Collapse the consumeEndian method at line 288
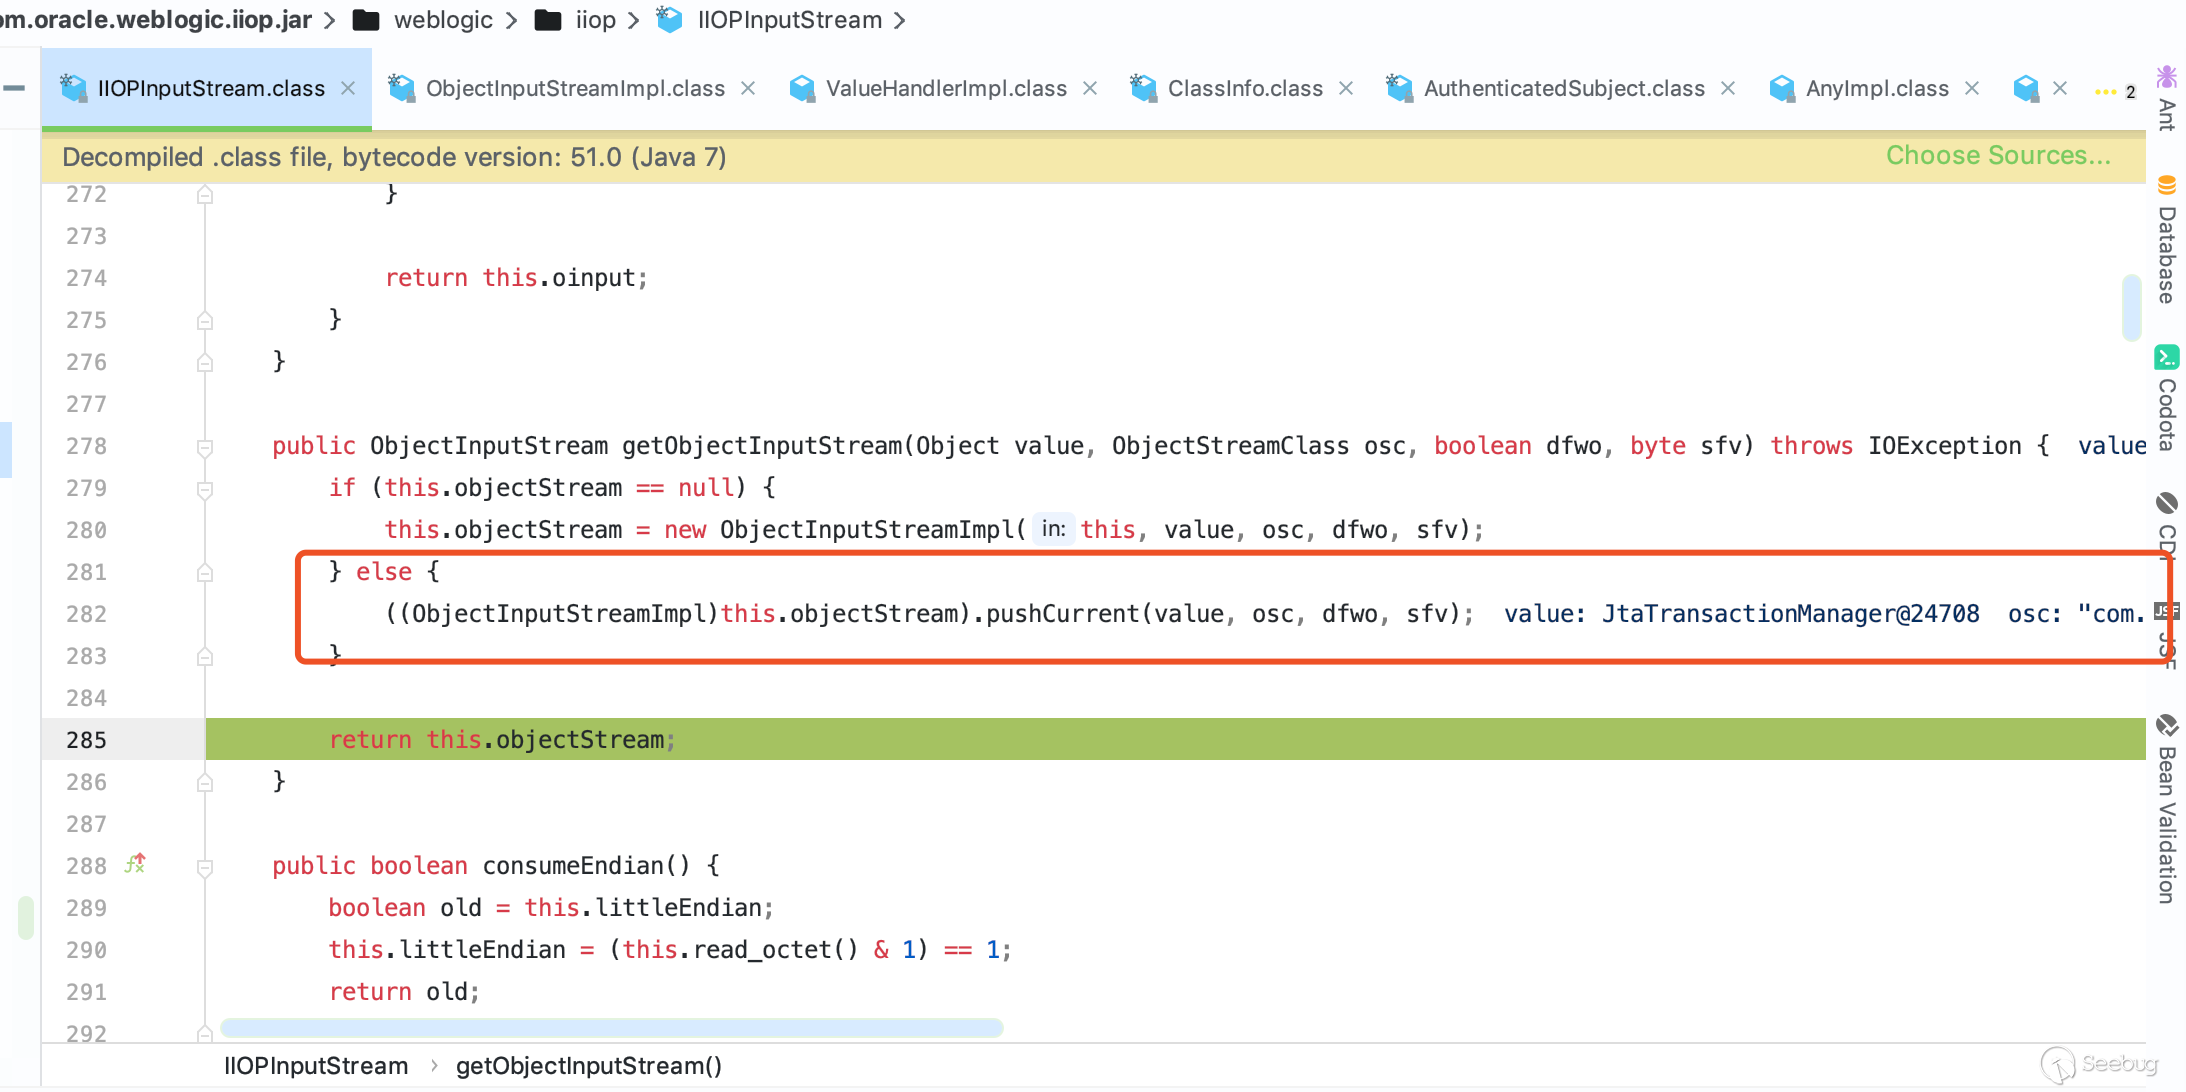This screenshot has height=1092, width=2186. click(205, 867)
